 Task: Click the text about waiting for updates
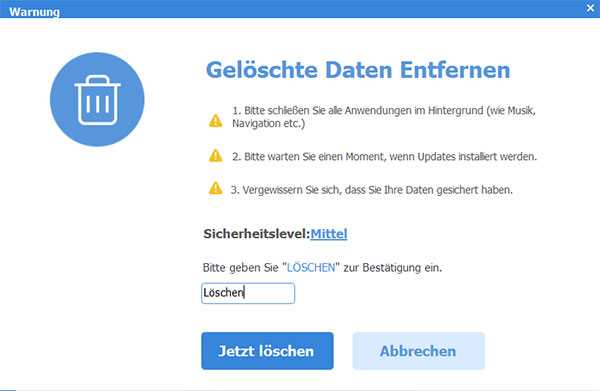click(385, 157)
